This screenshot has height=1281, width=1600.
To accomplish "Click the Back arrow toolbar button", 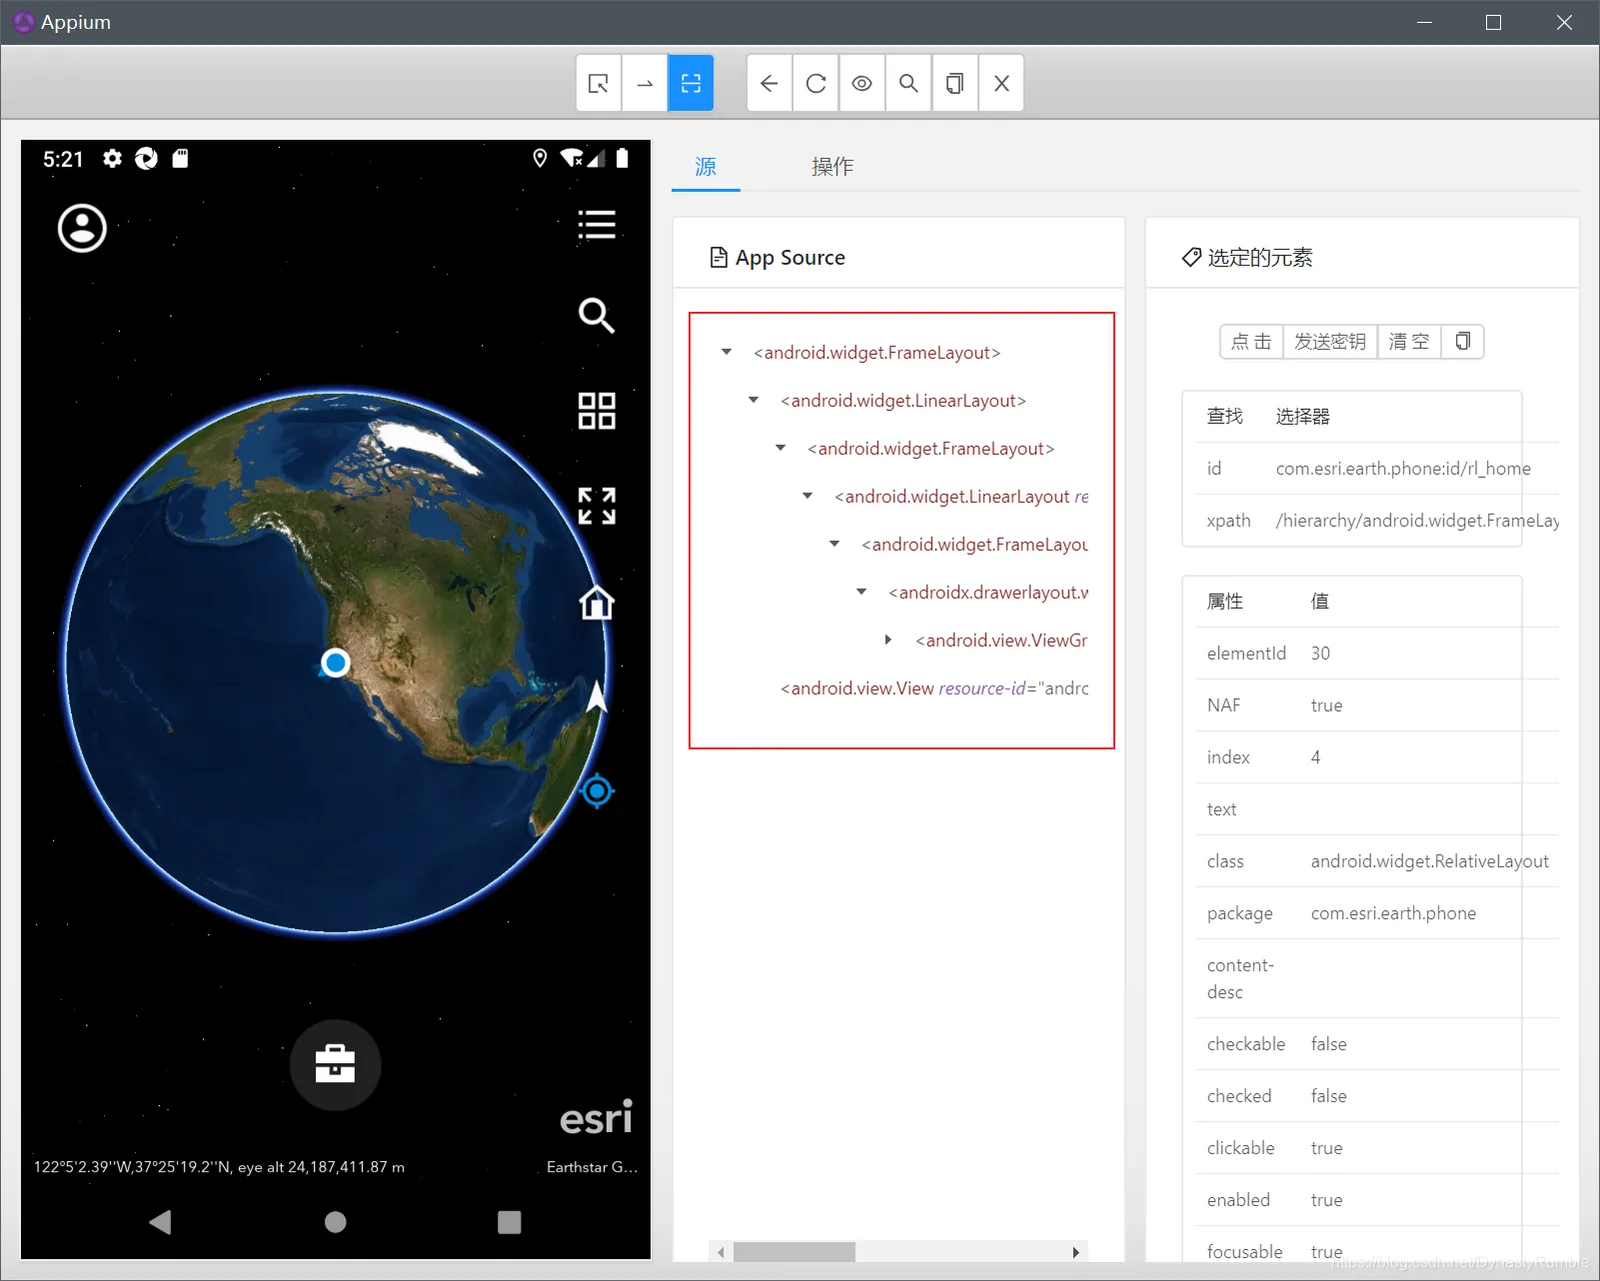I will point(769,83).
